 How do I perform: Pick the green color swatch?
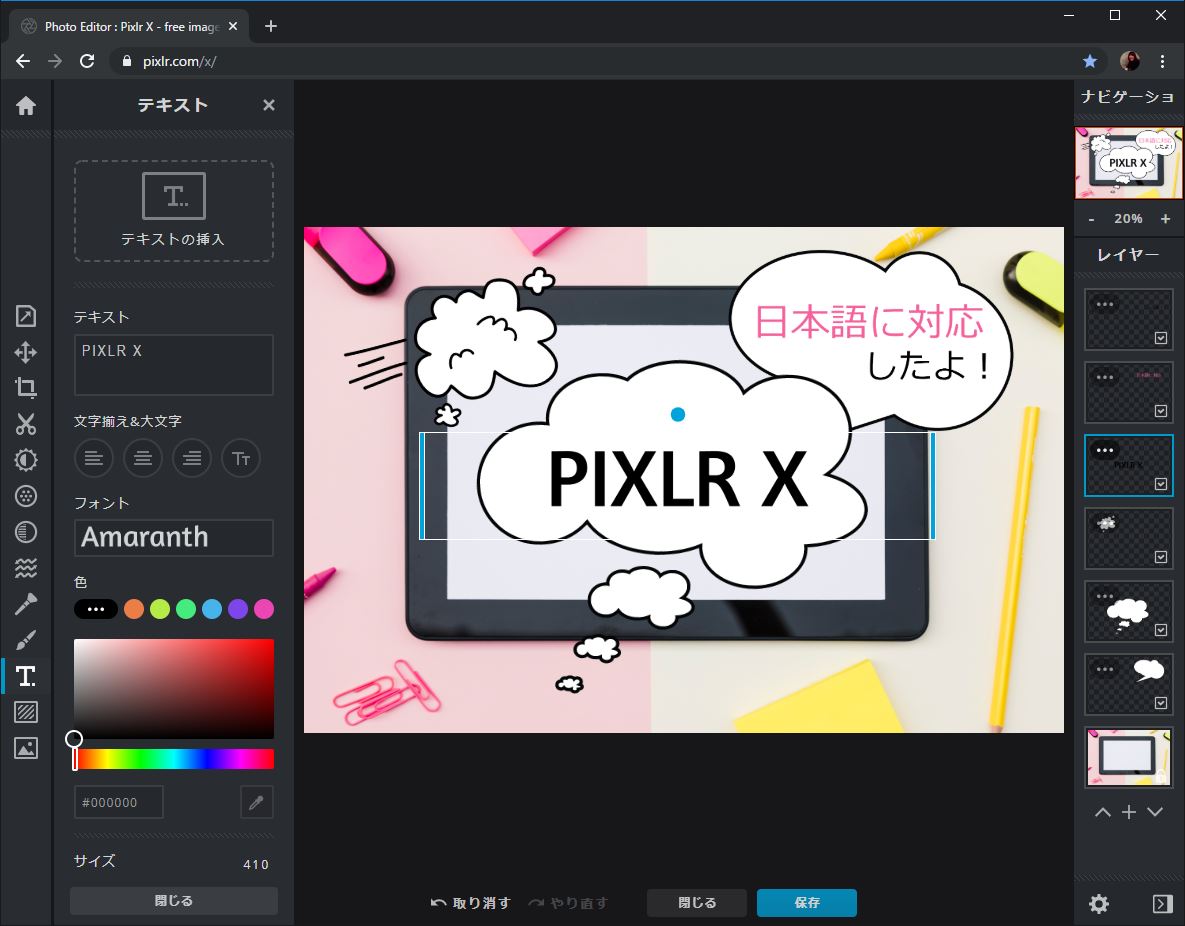coord(186,609)
